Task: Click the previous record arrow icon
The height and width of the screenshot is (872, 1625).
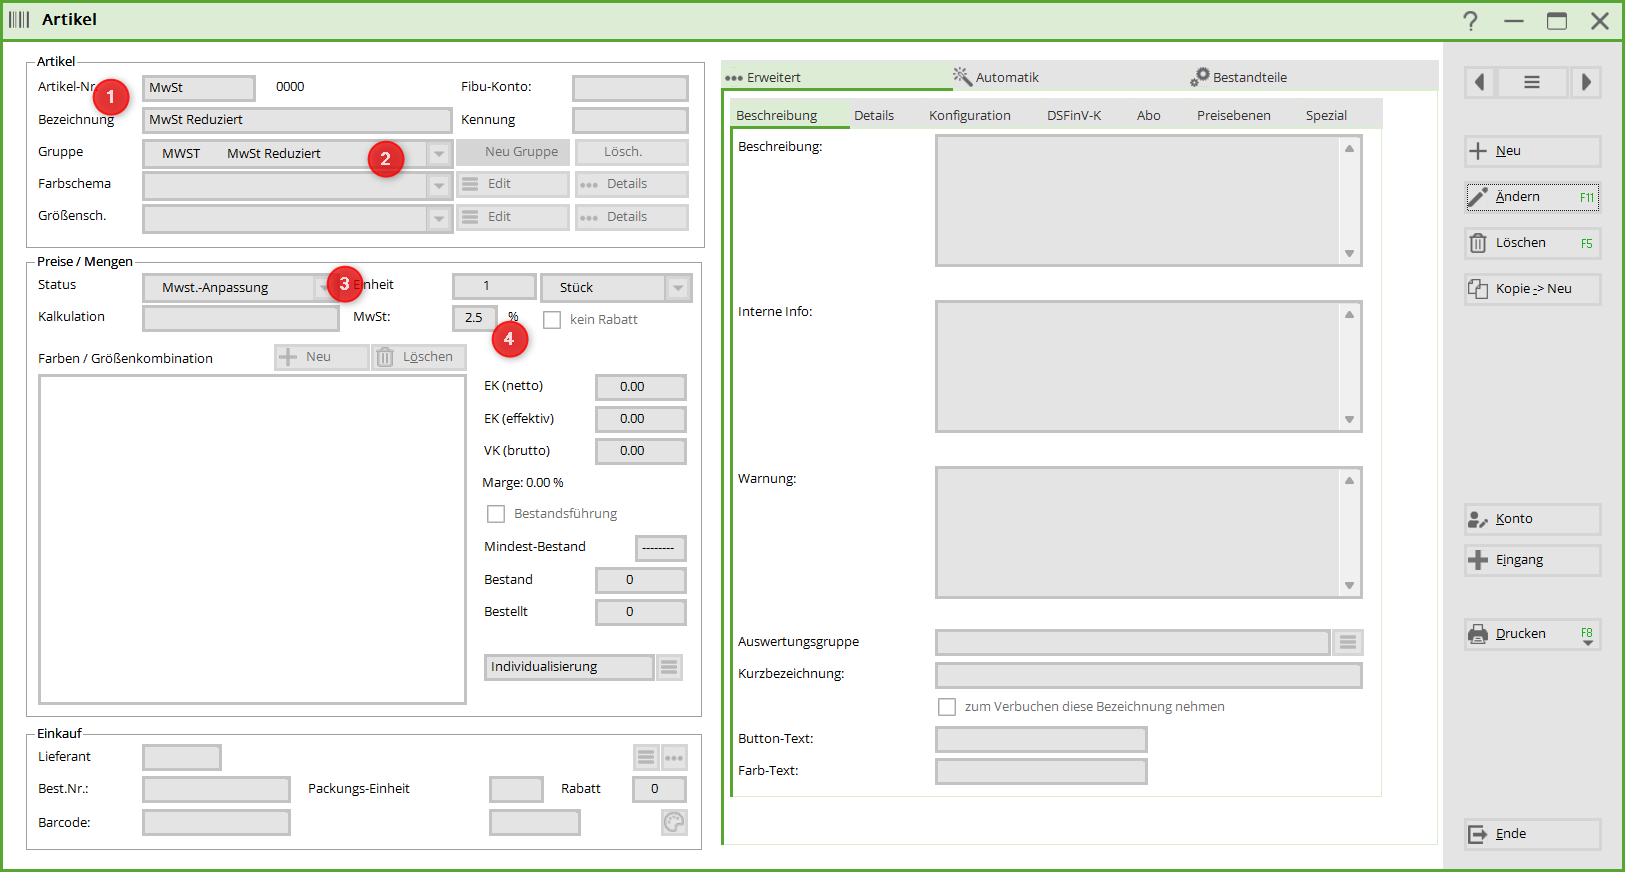Action: click(x=1480, y=82)
